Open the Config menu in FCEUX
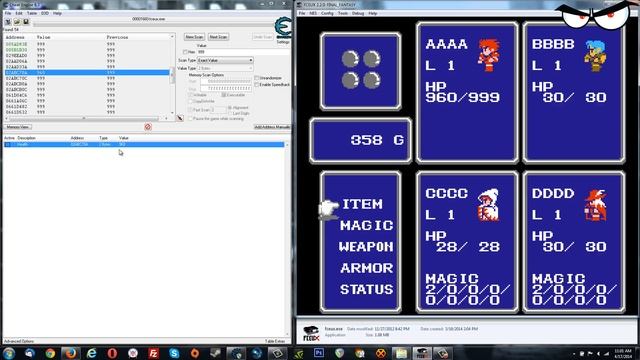Viewport: 640px width, 360px height. (327, 13)
